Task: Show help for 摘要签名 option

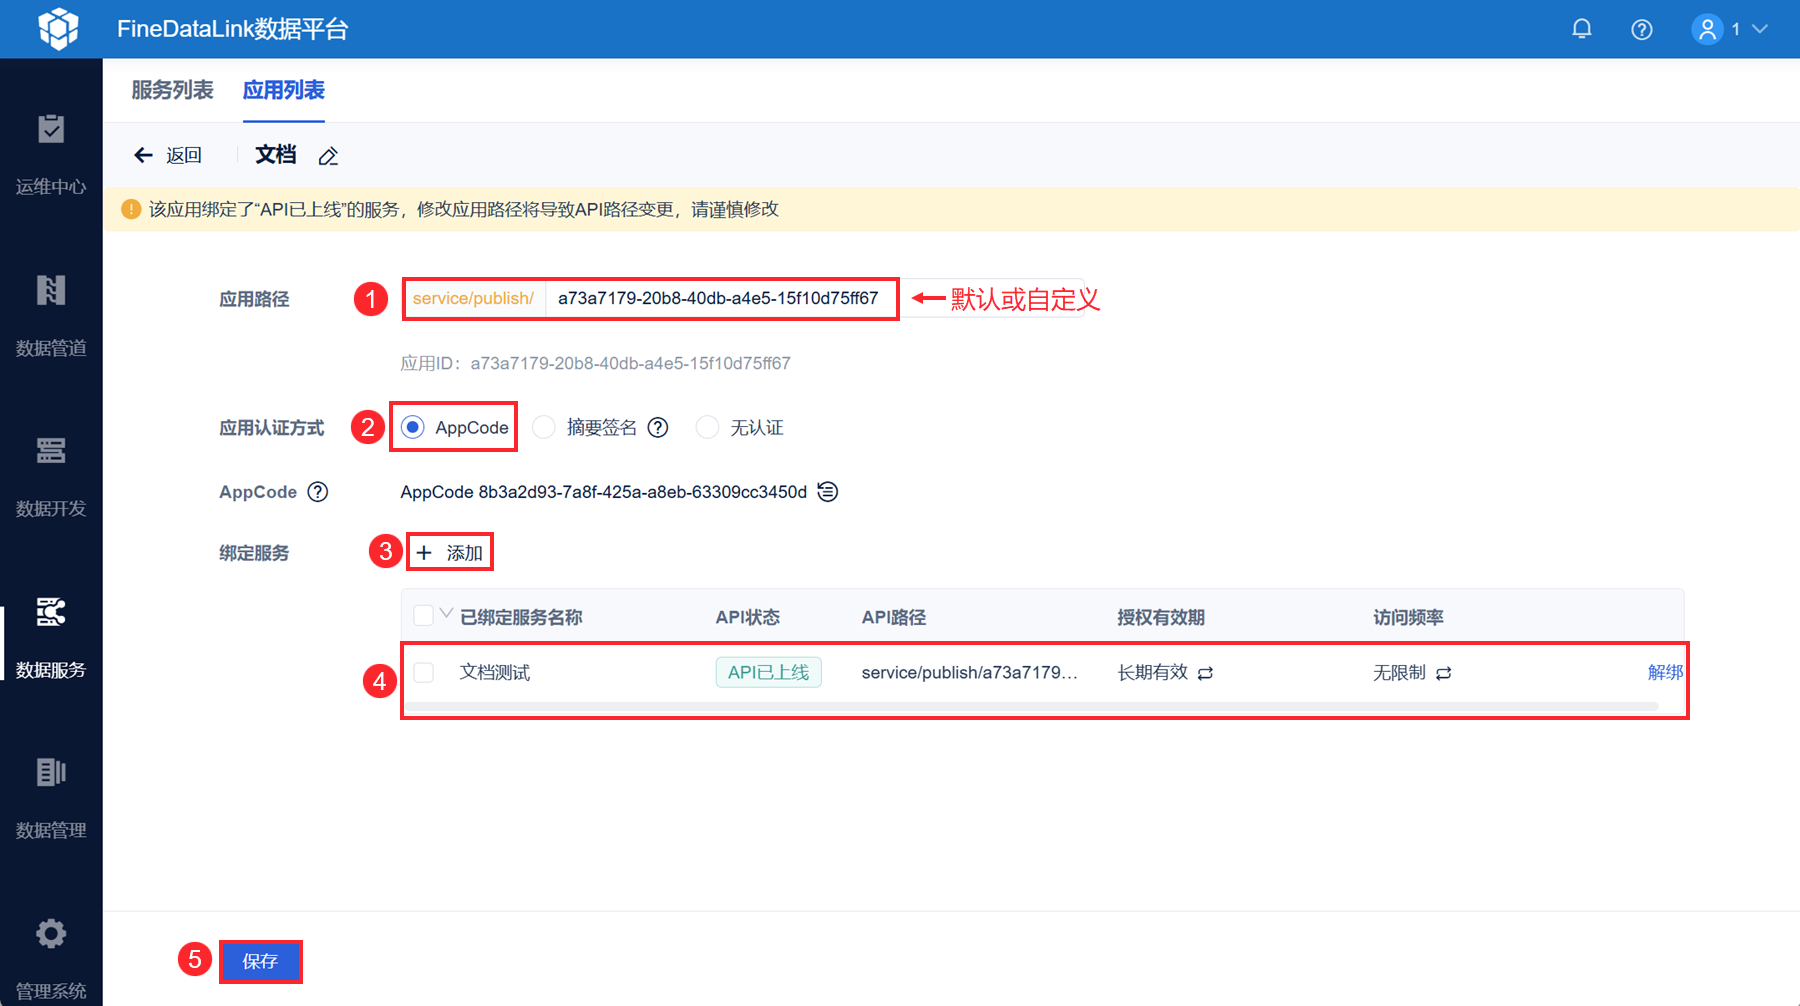Action: pos(658,428)
